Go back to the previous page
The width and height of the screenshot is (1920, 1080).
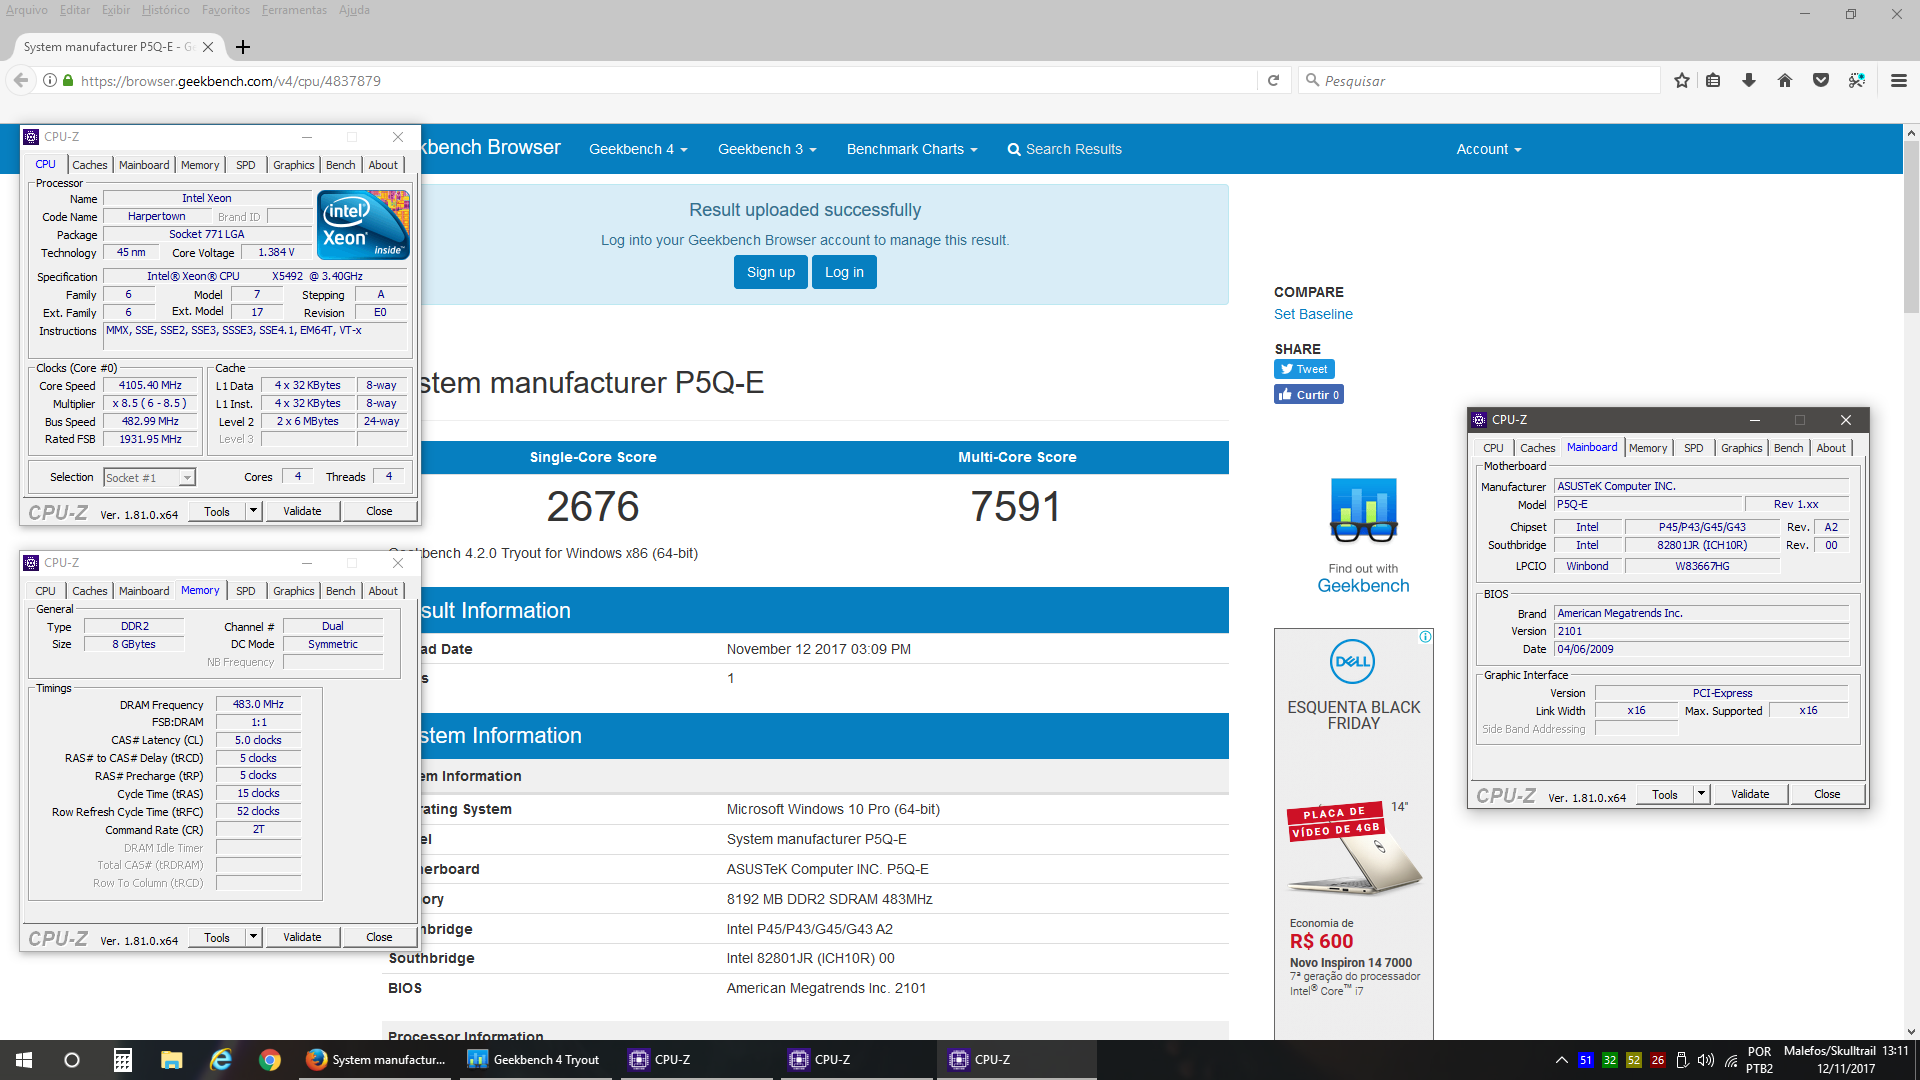(x=20, y=80)
